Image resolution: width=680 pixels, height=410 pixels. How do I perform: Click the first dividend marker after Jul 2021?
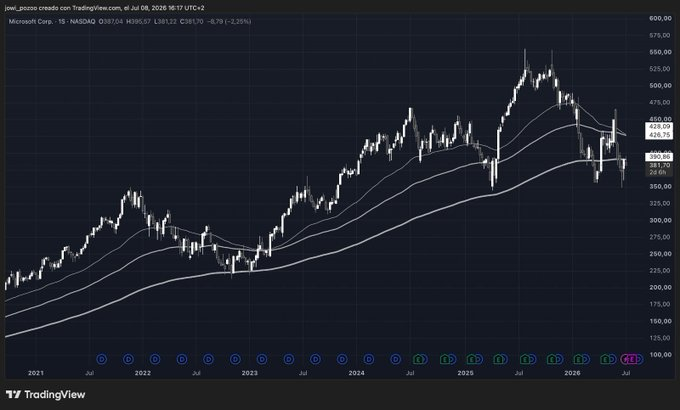[x=101, y=359]
